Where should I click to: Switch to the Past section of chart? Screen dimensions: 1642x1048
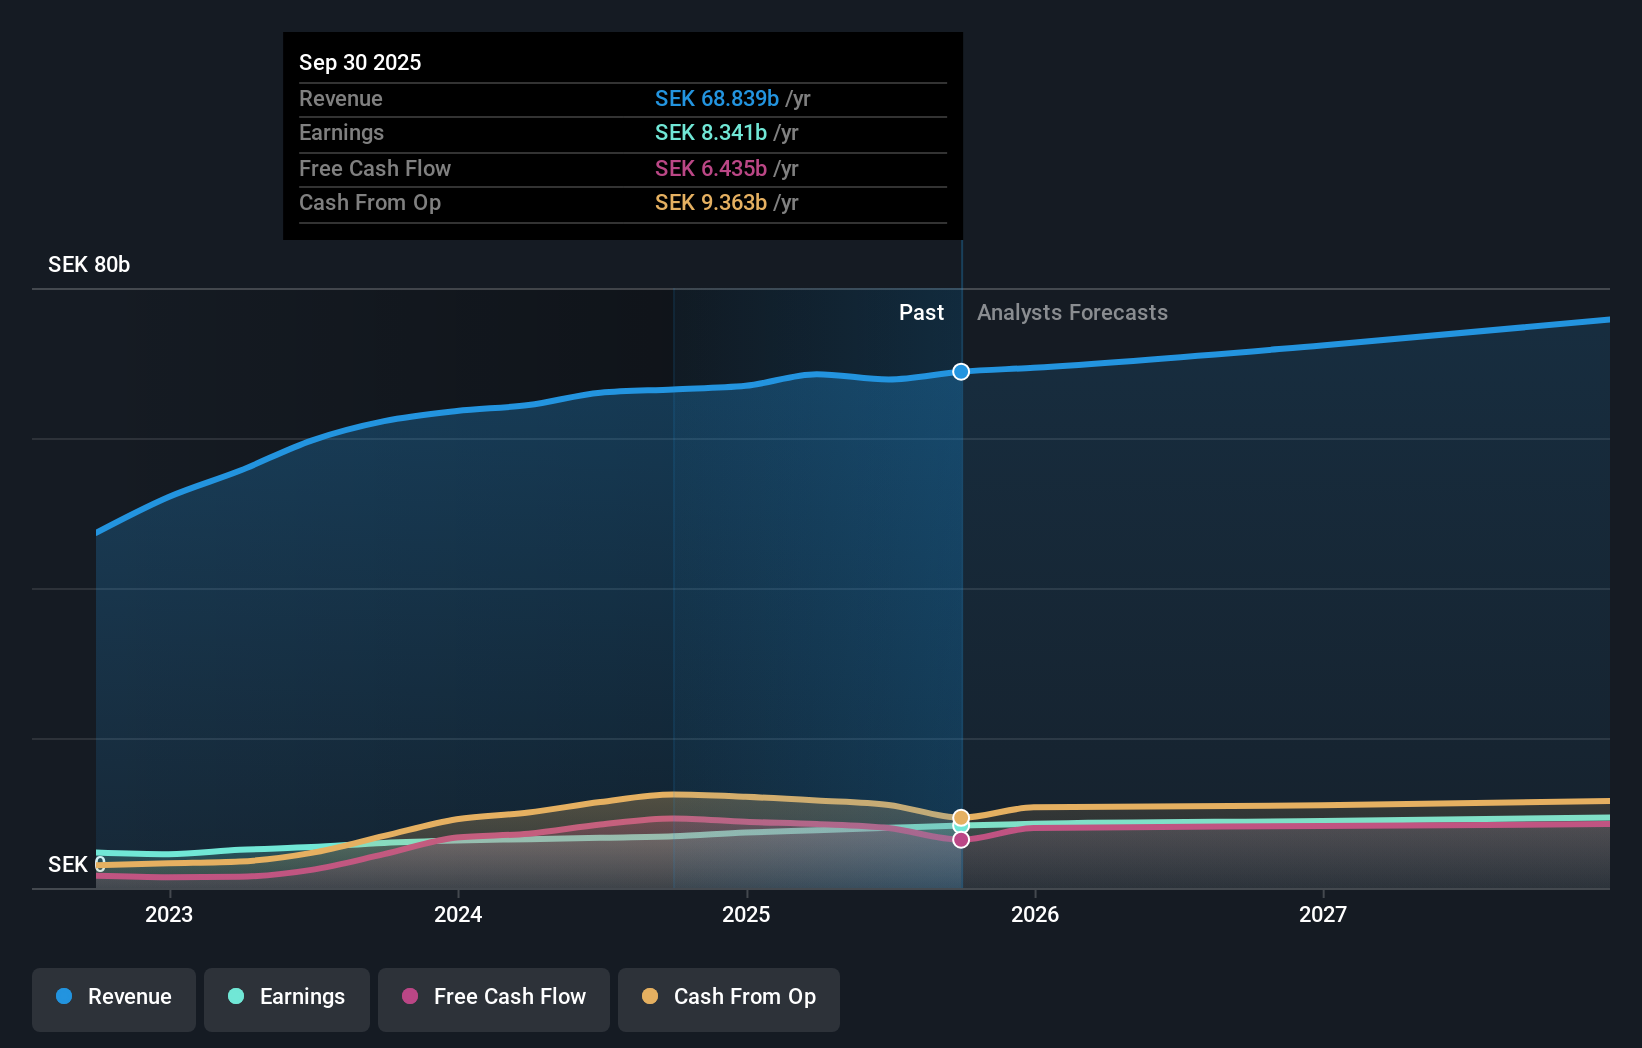[x=921, y=312]
